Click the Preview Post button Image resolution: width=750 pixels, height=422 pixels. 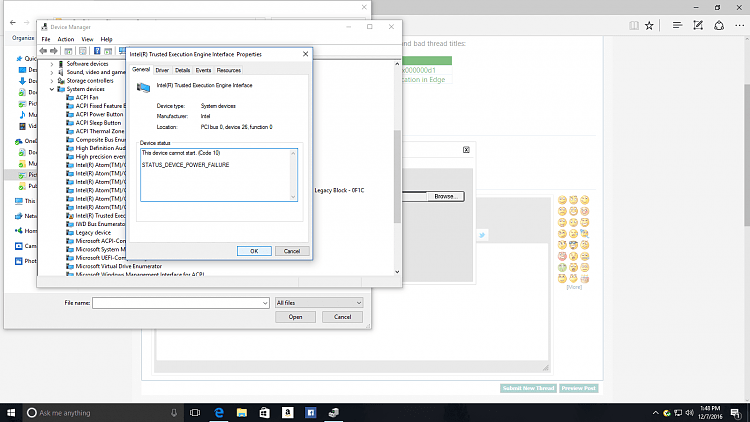pos(579,388)
